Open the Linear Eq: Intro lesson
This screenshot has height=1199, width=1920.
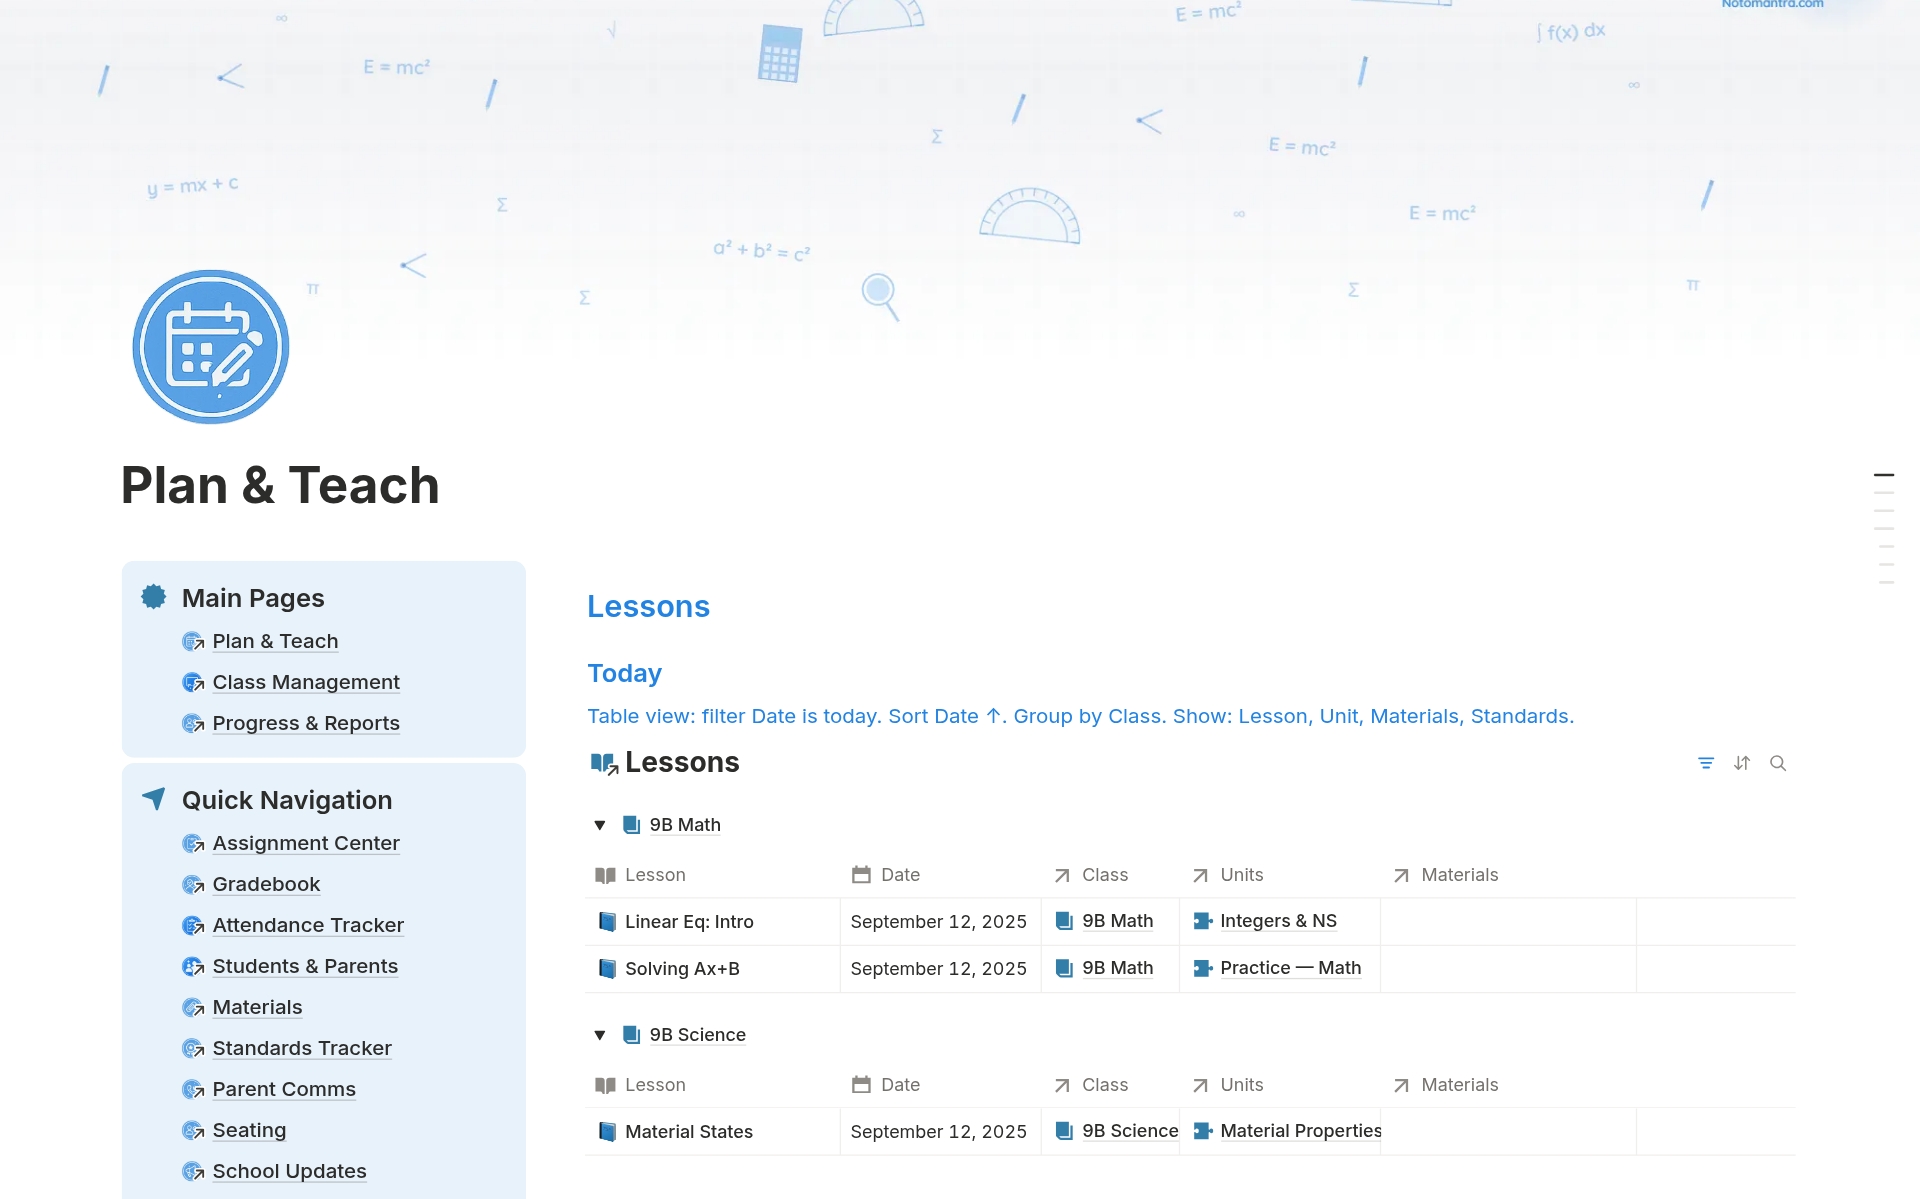[689, 922]
